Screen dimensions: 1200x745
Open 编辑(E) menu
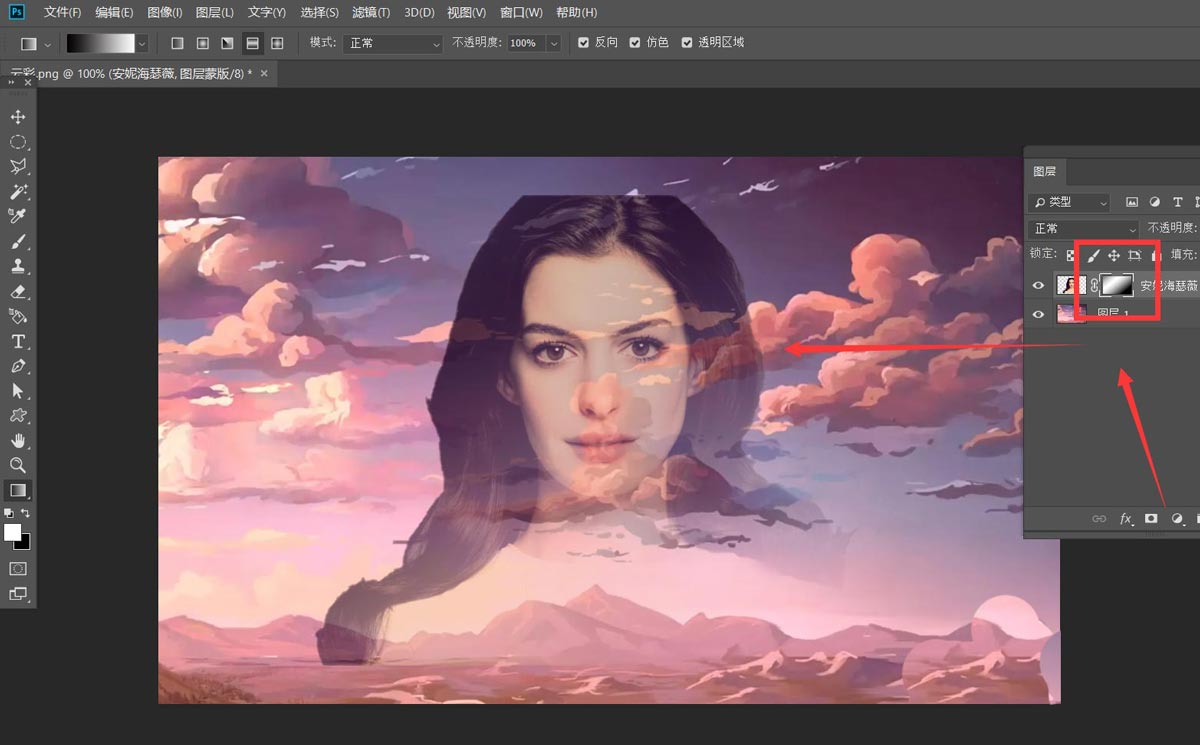point(114,12)
